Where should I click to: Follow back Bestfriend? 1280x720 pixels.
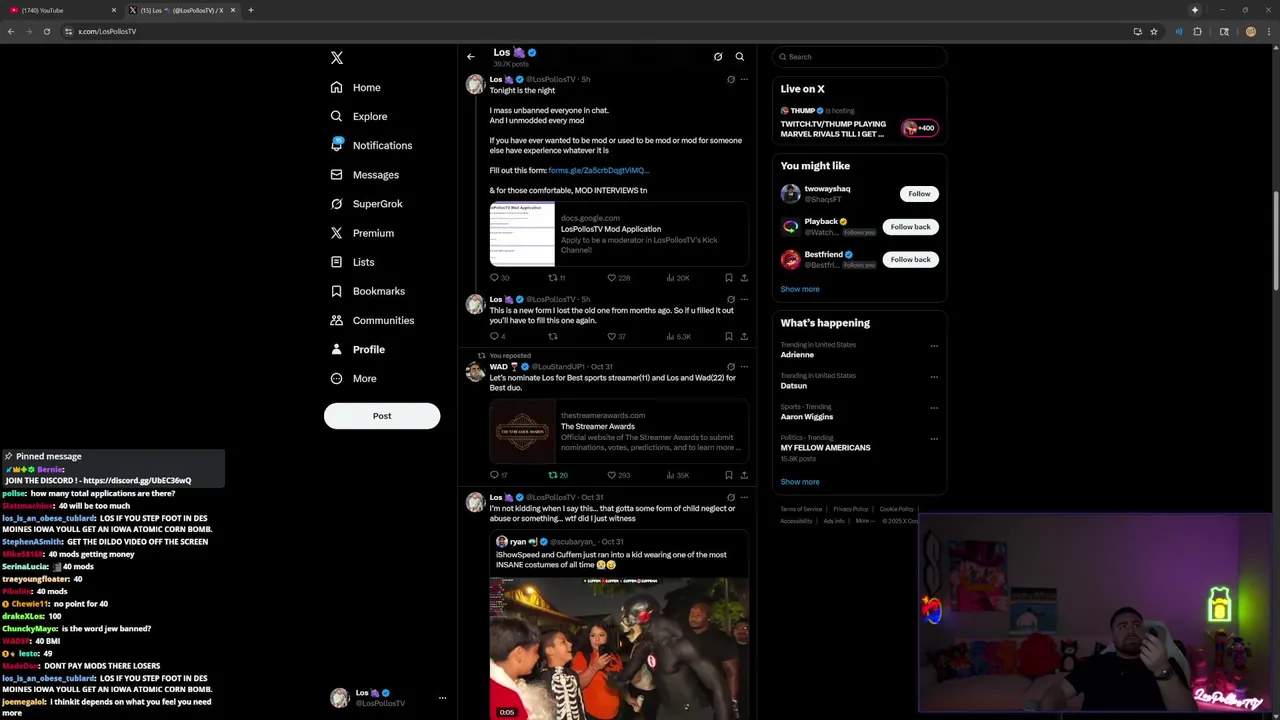(x=910, y=260)
